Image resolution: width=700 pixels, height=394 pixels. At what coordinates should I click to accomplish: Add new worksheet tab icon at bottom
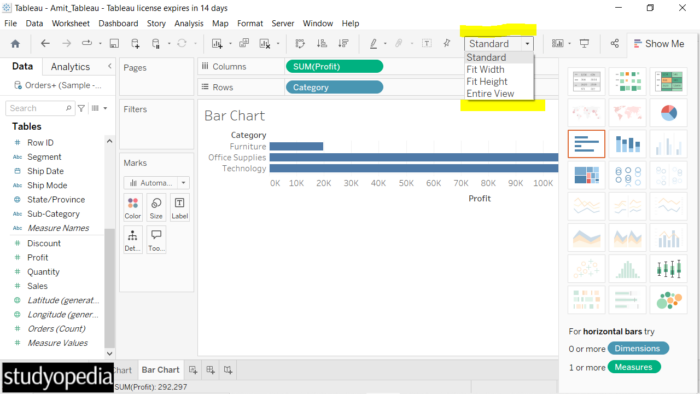coord(193,370)
